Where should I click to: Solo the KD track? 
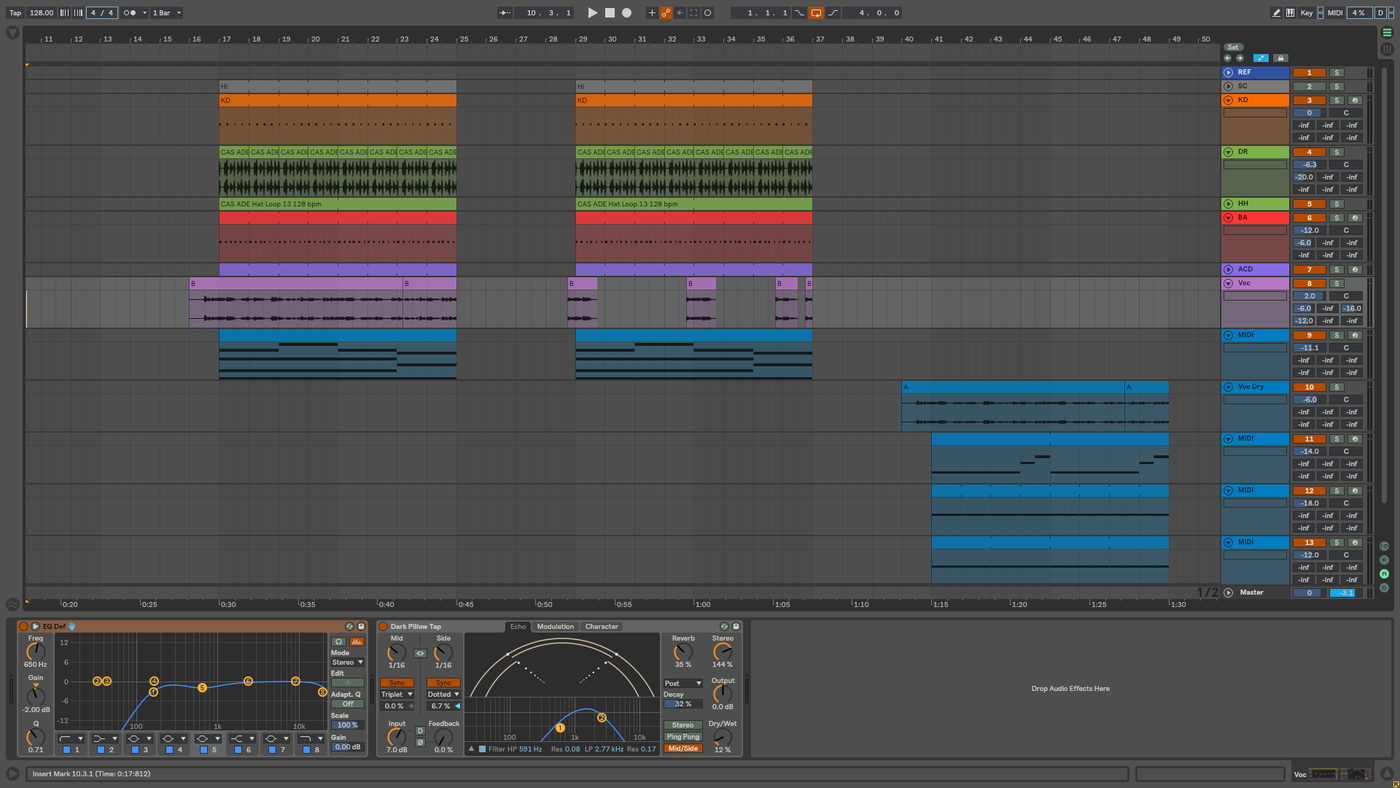point(1337,101)
